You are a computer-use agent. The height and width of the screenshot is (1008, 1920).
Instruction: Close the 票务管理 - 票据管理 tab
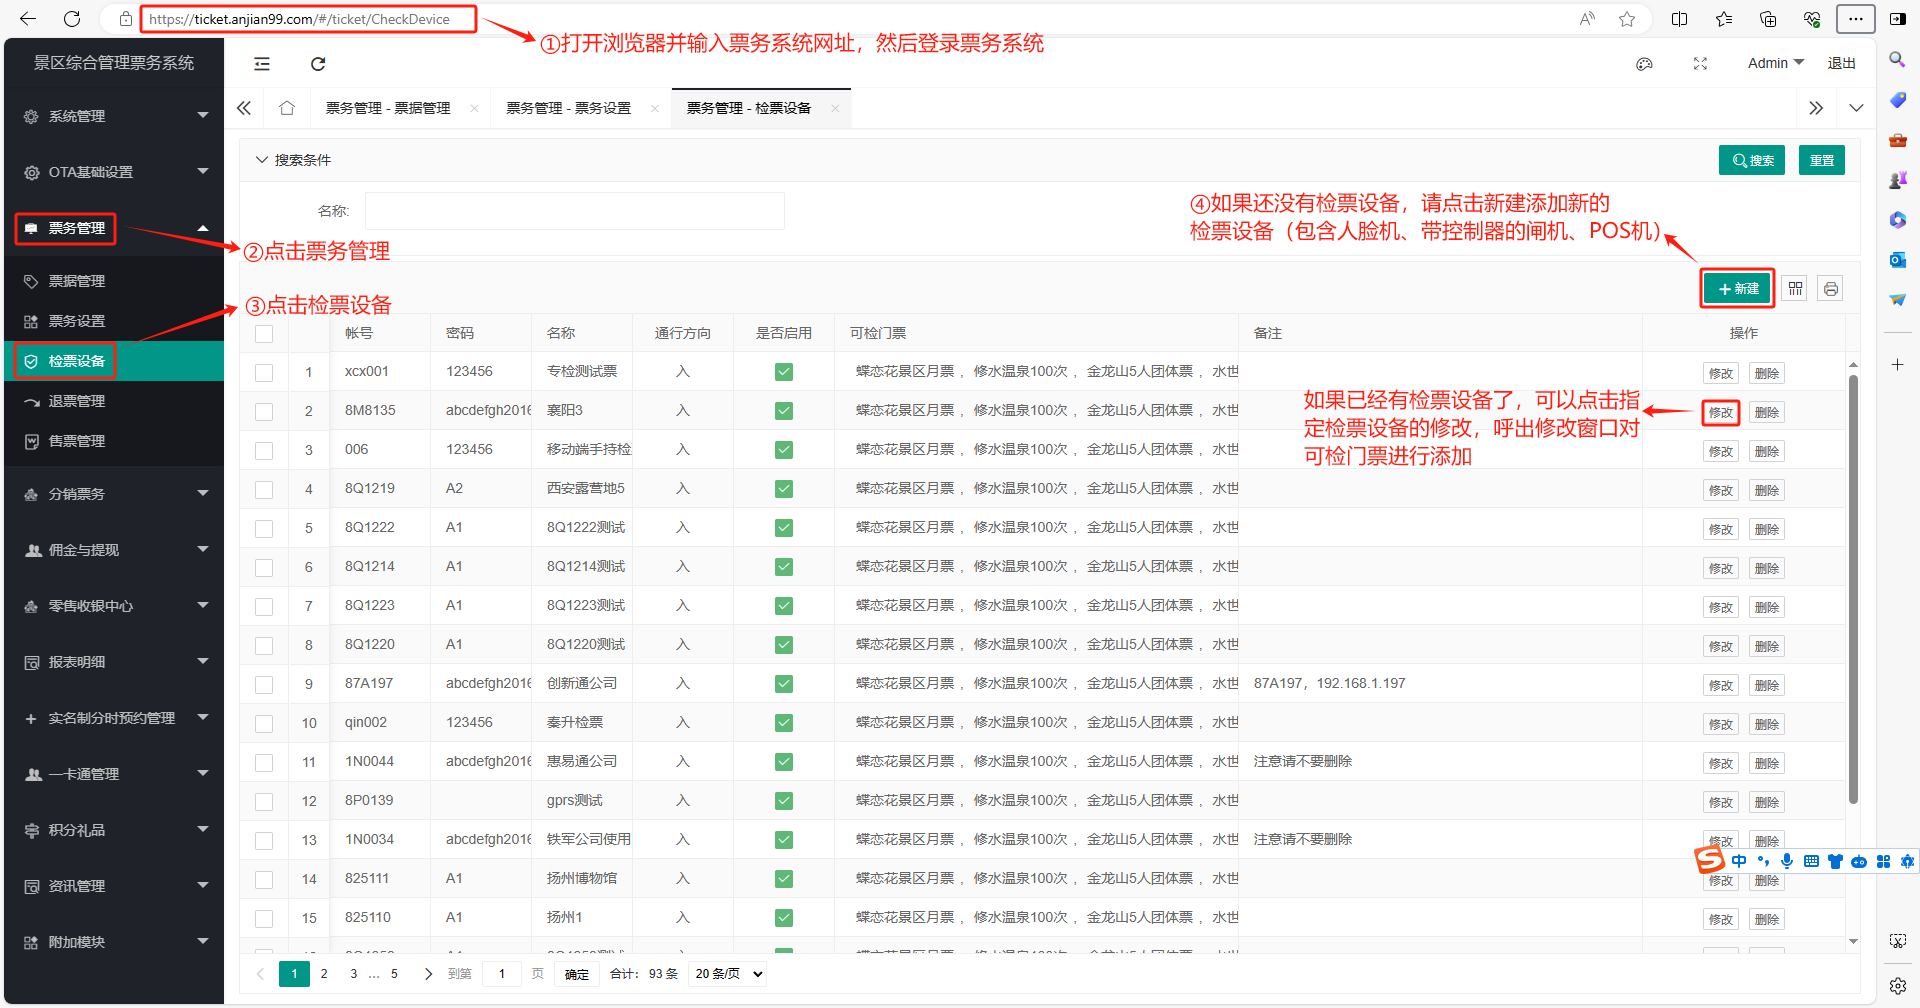click(x=474, y=108)
